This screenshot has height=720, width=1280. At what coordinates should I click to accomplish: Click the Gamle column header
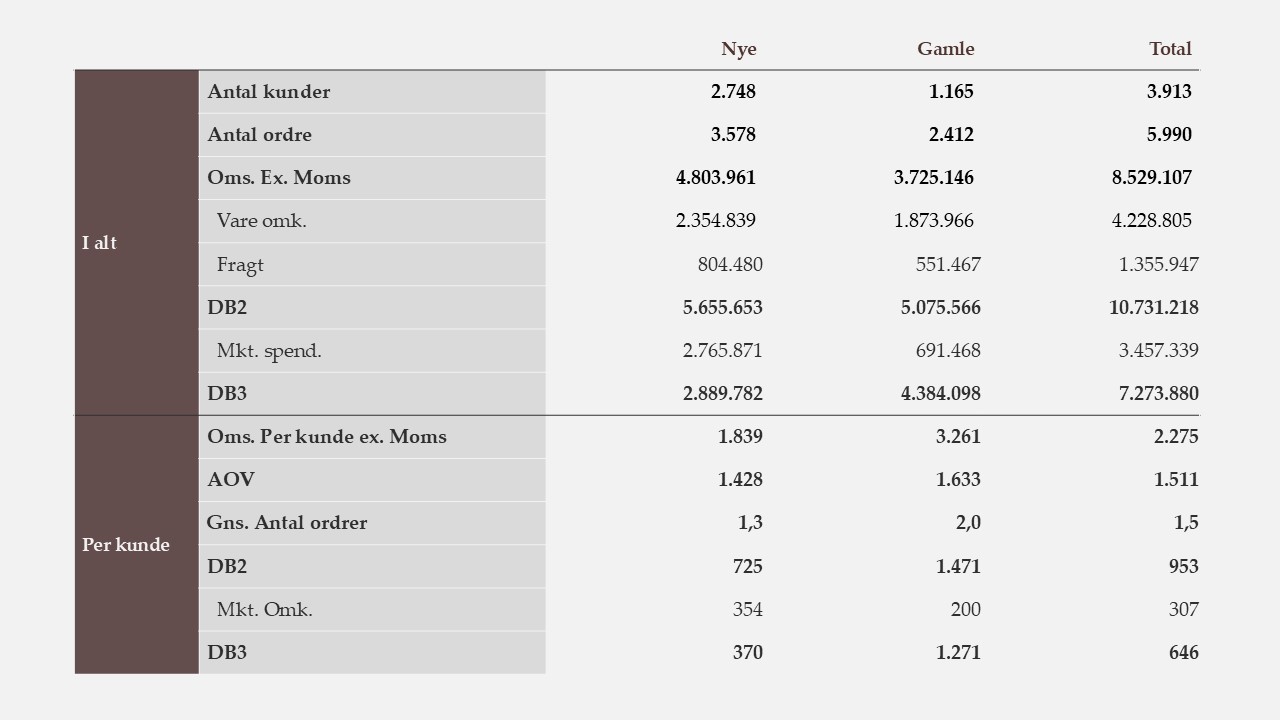[945, 49]
